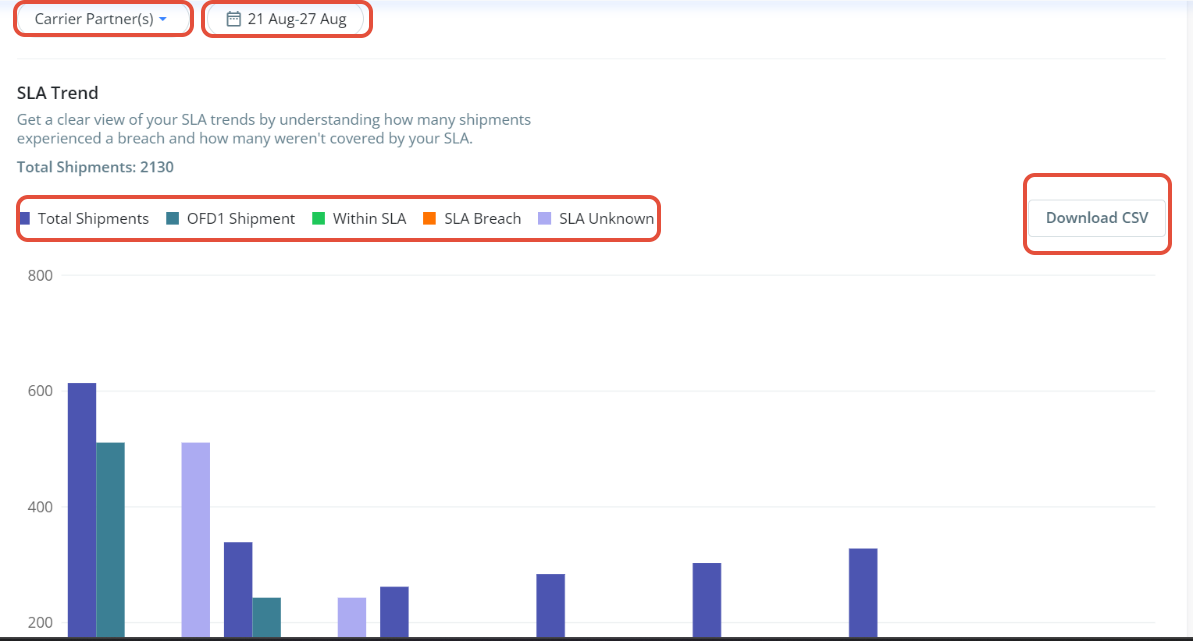This screenshot has height=641, width=1193.
Task: Open the Carrier Partner(s) dropdown
Action: (102, 19)
